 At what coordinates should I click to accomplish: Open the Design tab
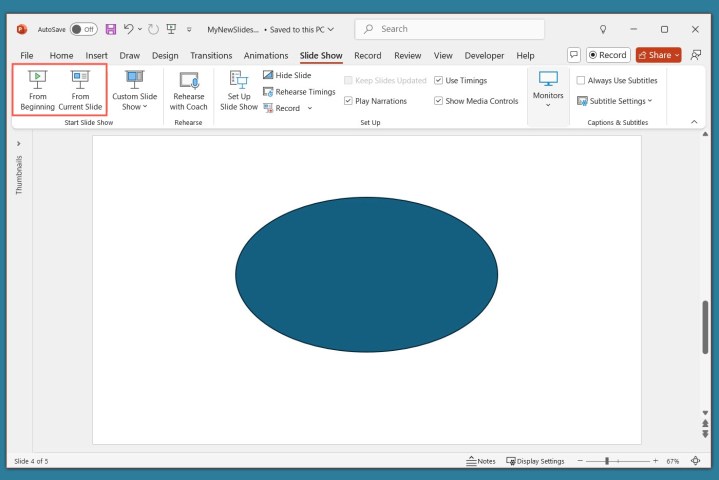164,56
